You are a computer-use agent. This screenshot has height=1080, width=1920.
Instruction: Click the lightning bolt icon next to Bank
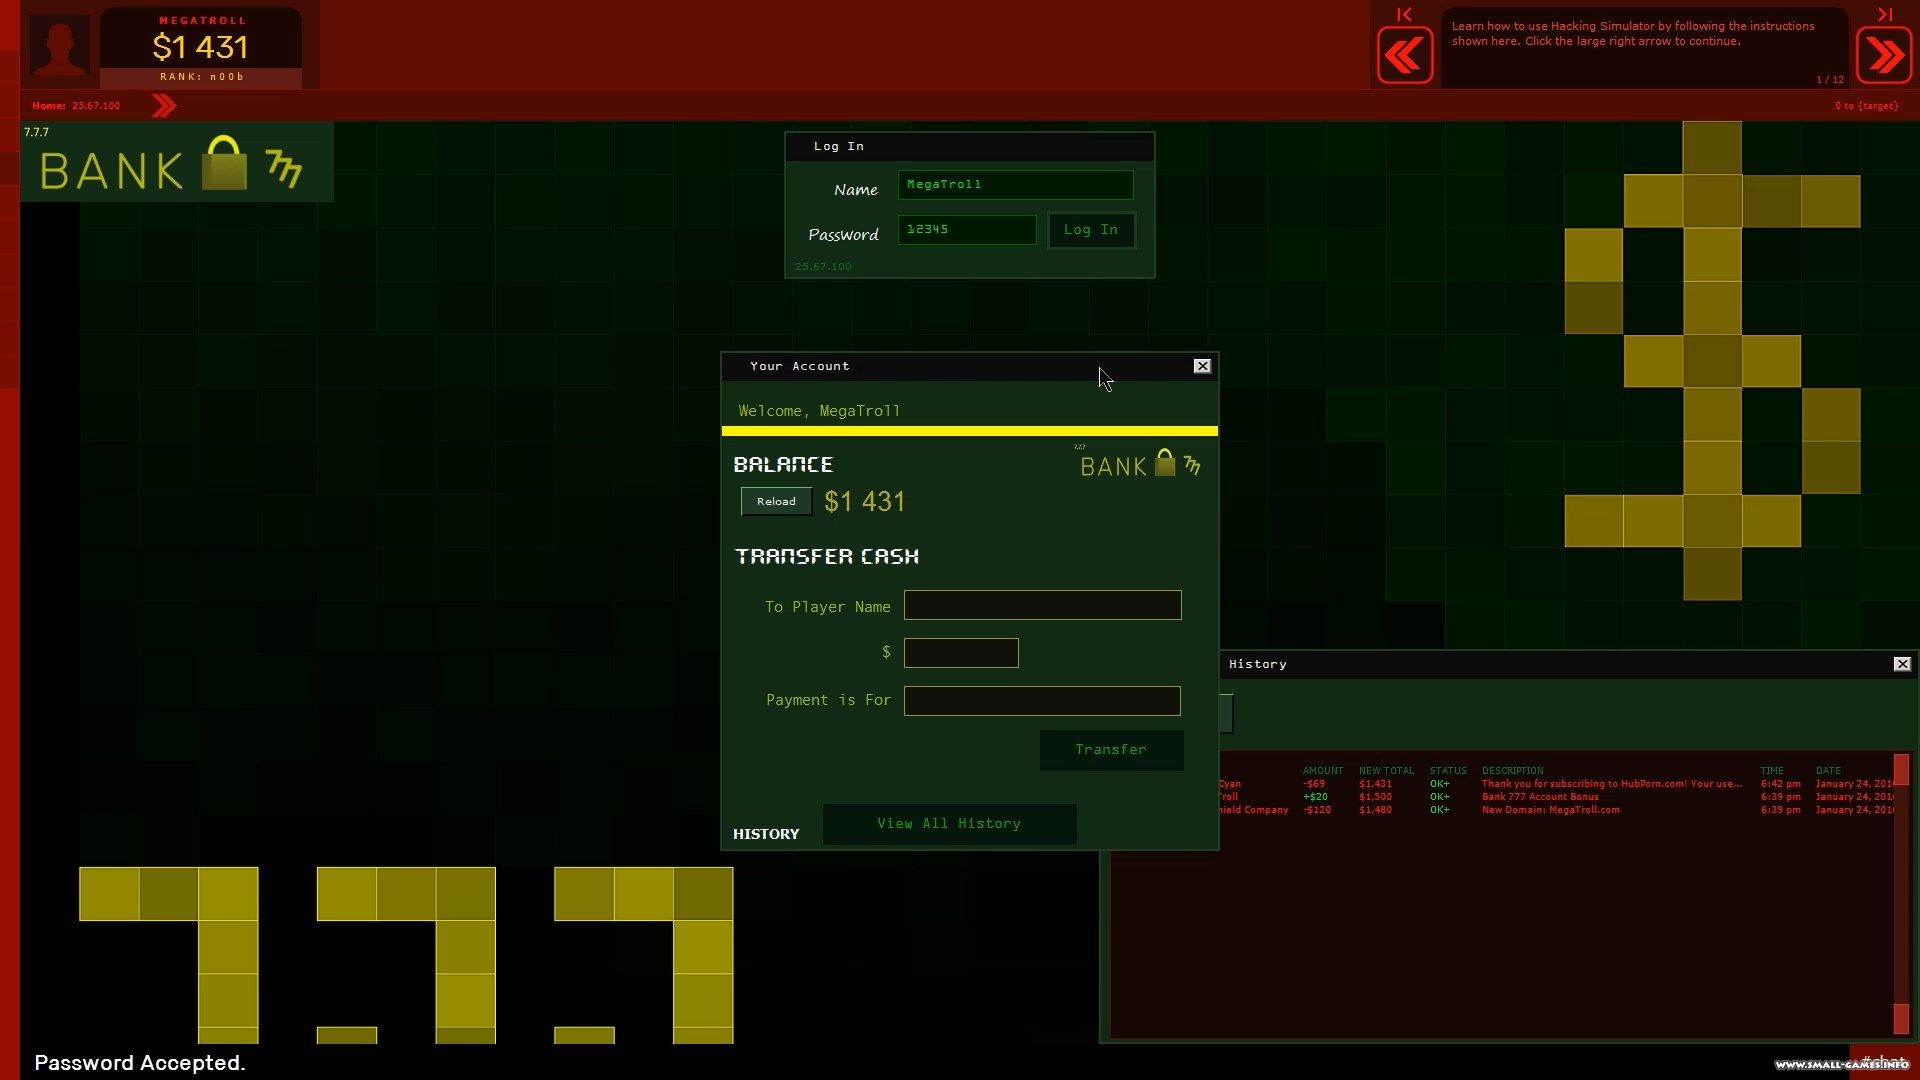point(286,169)
